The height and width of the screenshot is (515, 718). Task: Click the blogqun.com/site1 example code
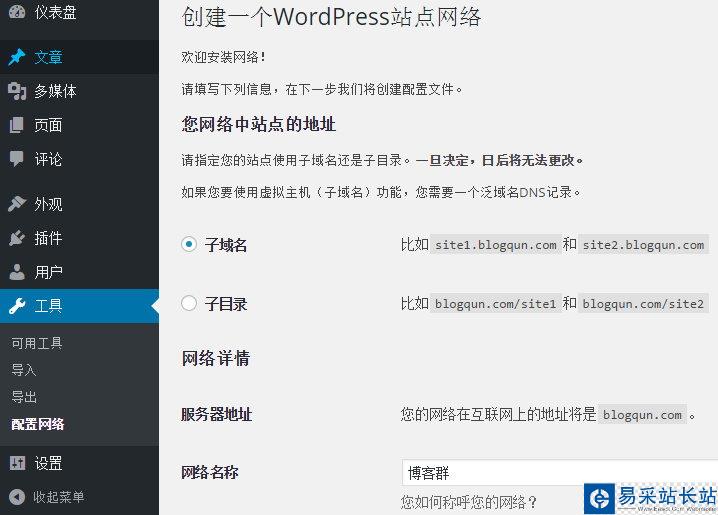click(495, 304)
